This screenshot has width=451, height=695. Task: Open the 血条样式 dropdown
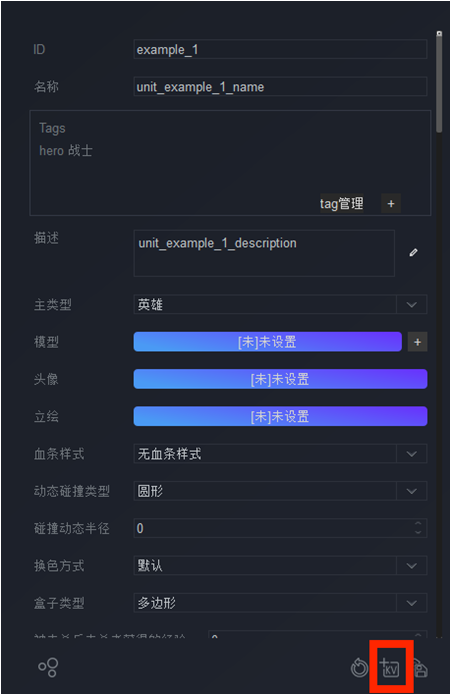pyautogui.click(x=280, y=453)
